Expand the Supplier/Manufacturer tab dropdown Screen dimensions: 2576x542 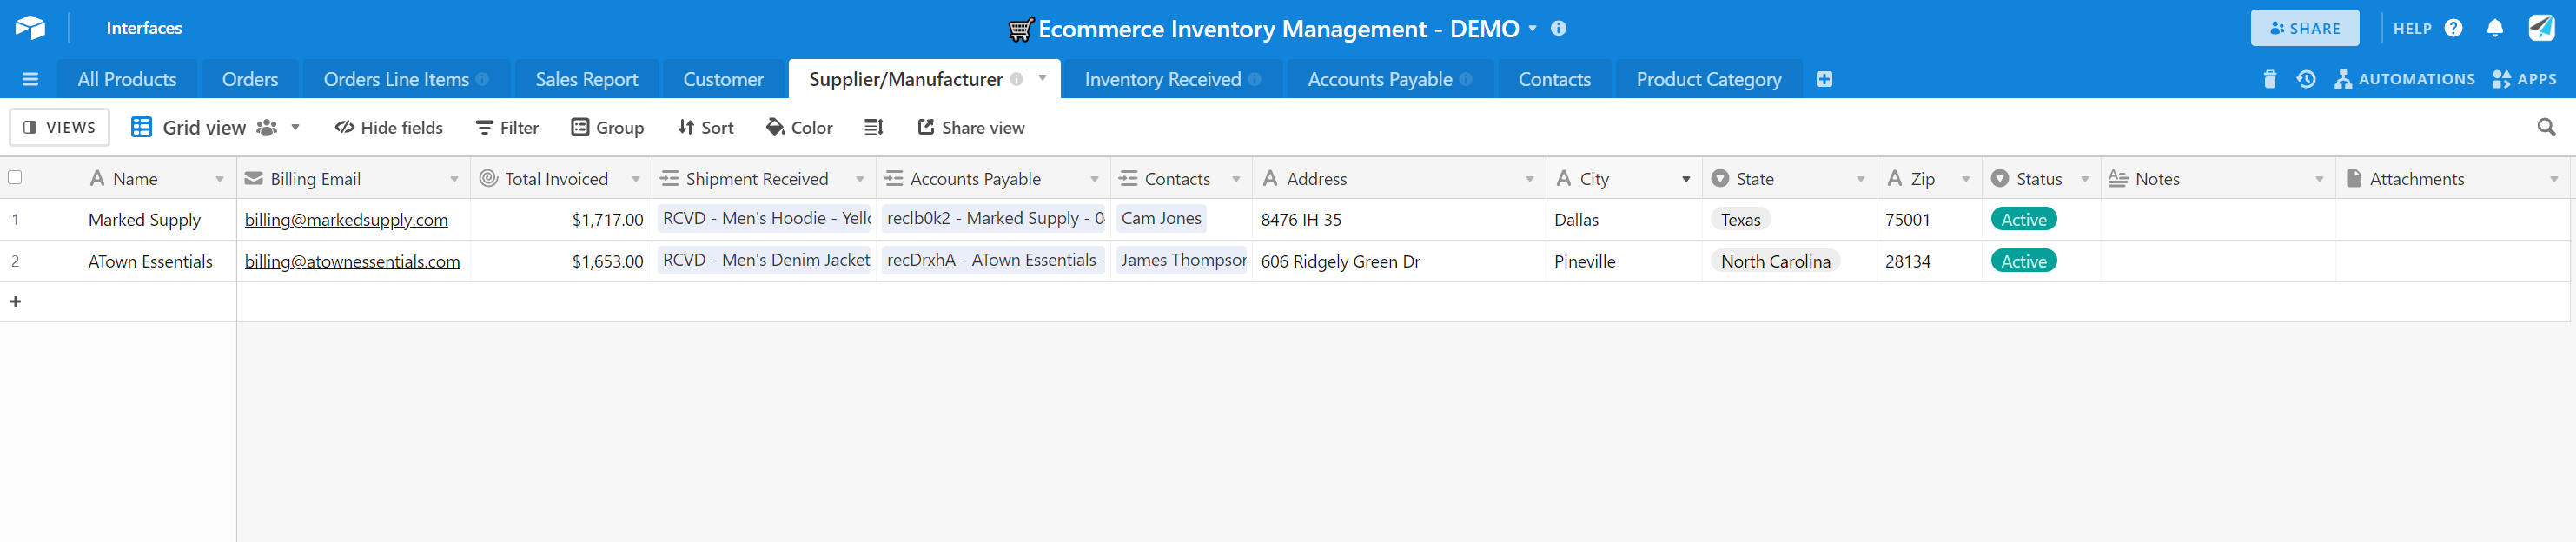(1042, 78)
